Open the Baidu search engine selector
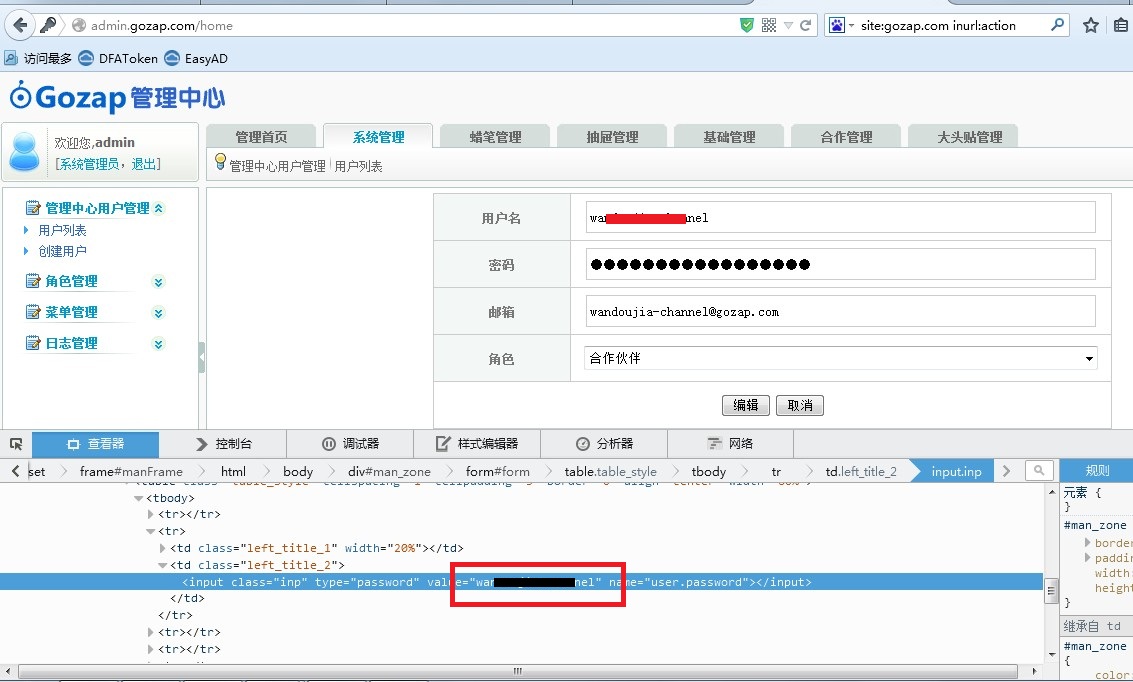 840,25
